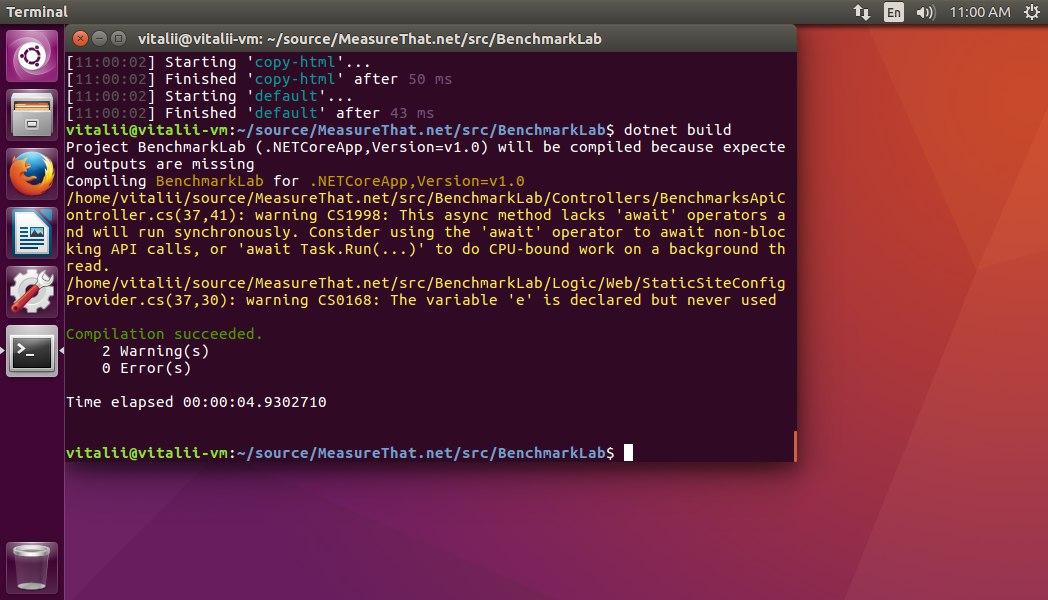Open the 11:00 AM clock calendar
The image size is (1048, 600).
coord(980,12)
